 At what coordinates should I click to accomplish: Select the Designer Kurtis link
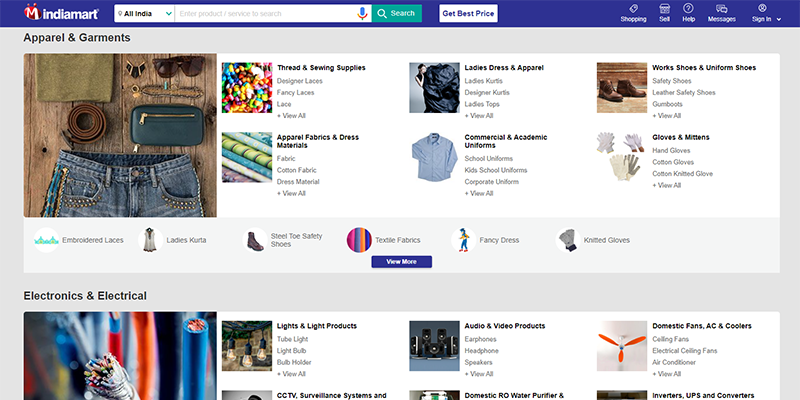[487, 93]
